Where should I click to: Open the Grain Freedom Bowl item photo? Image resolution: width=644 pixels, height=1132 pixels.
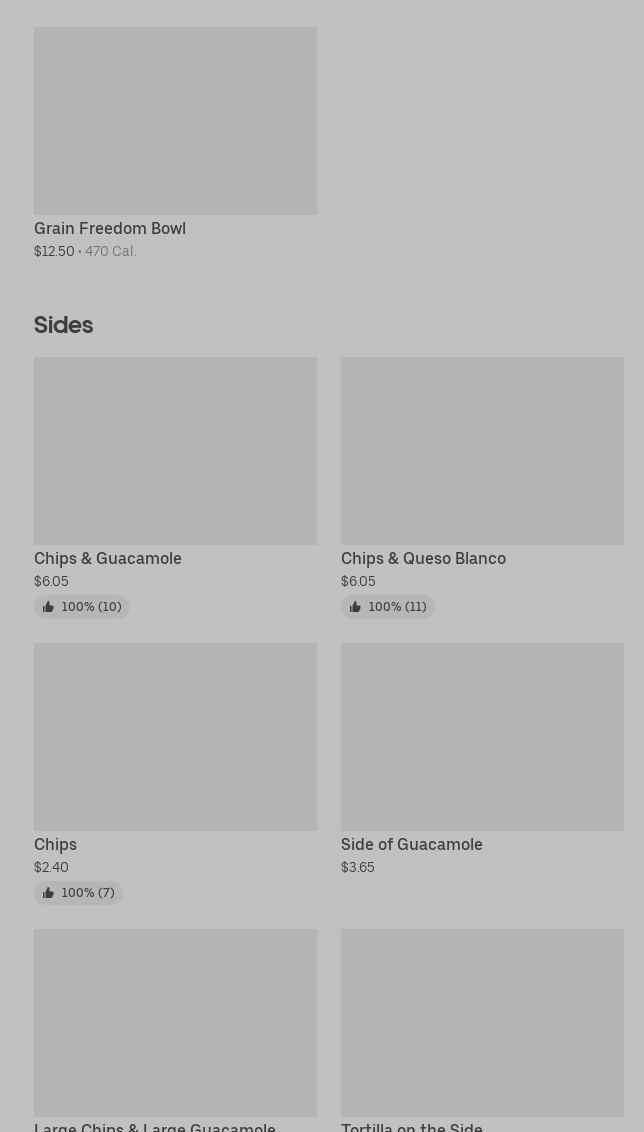175,121
